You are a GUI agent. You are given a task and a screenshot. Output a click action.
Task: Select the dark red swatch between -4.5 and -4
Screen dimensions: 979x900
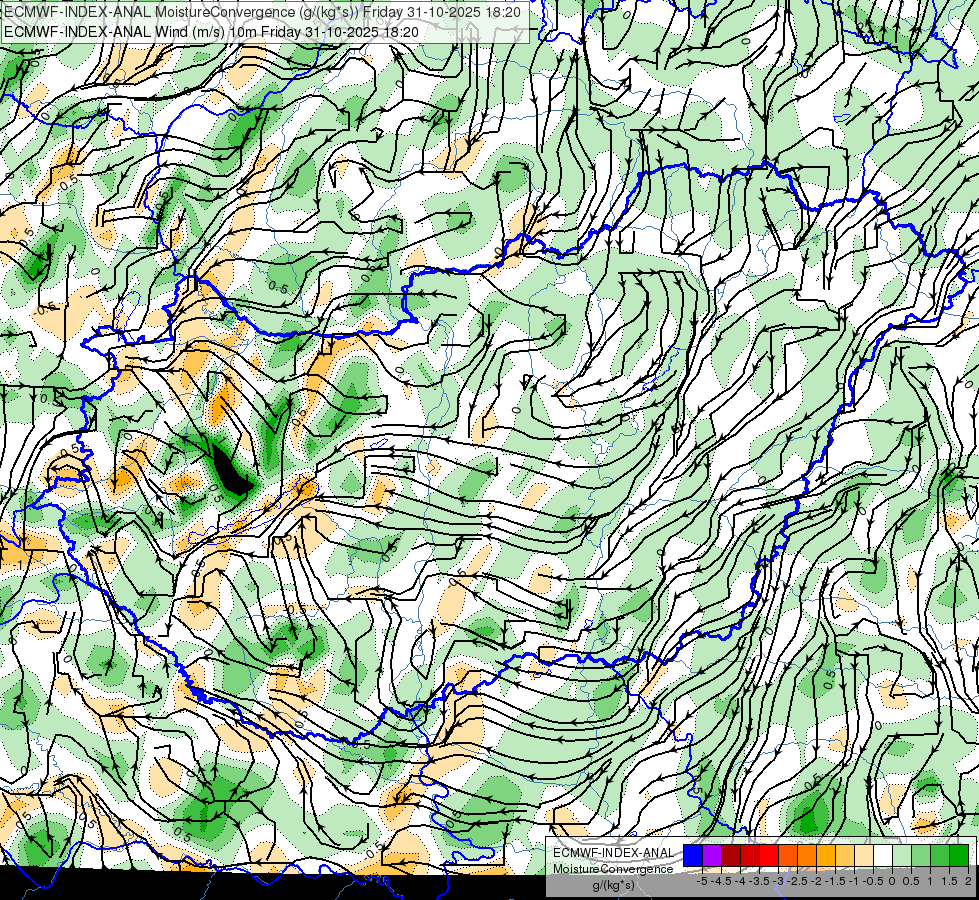[x=731, y=855]
